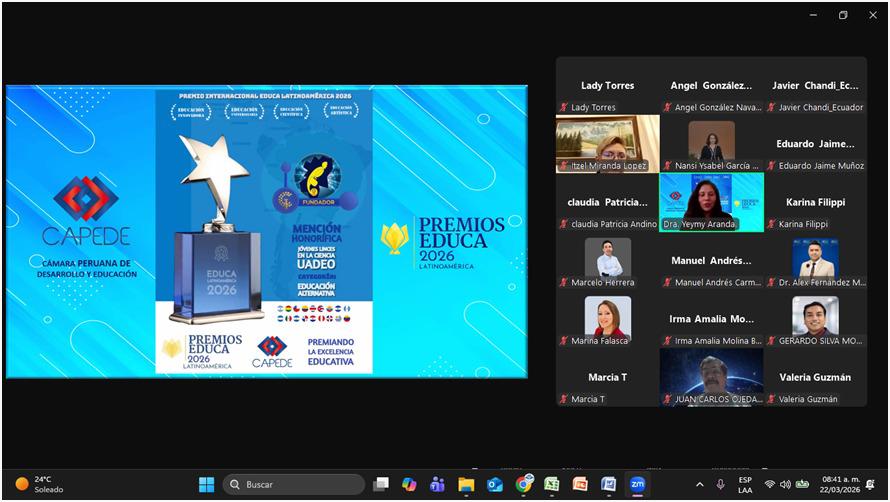Viewport: 890px width, 502px height.
Task: Open the Windows Start menu
Action: (x=206, y=484)
